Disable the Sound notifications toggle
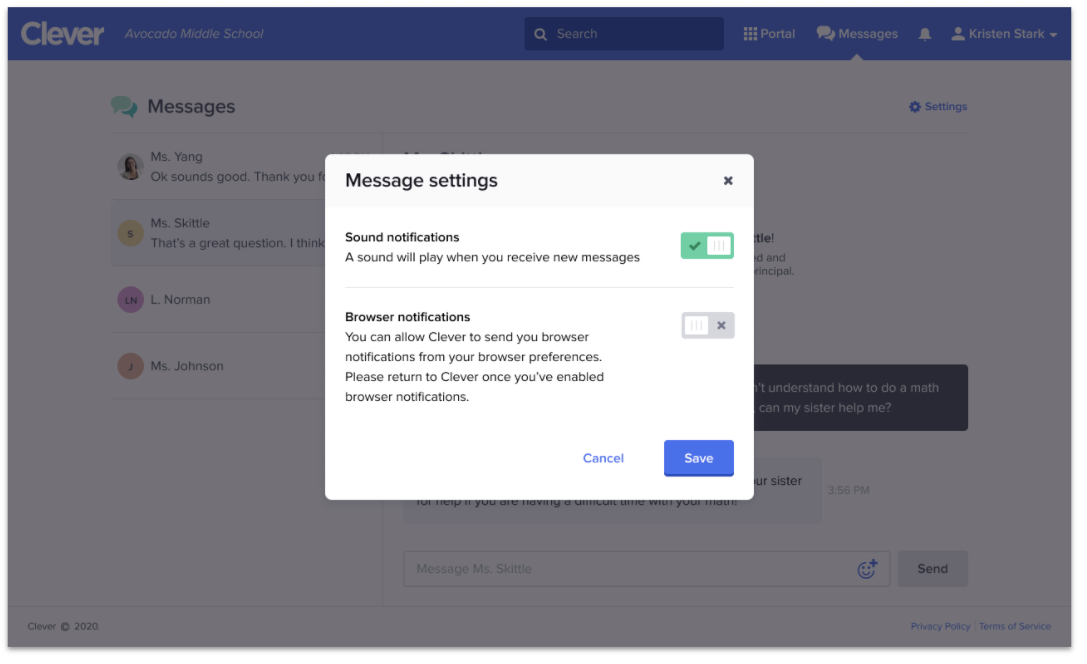 tap(707, 246)
